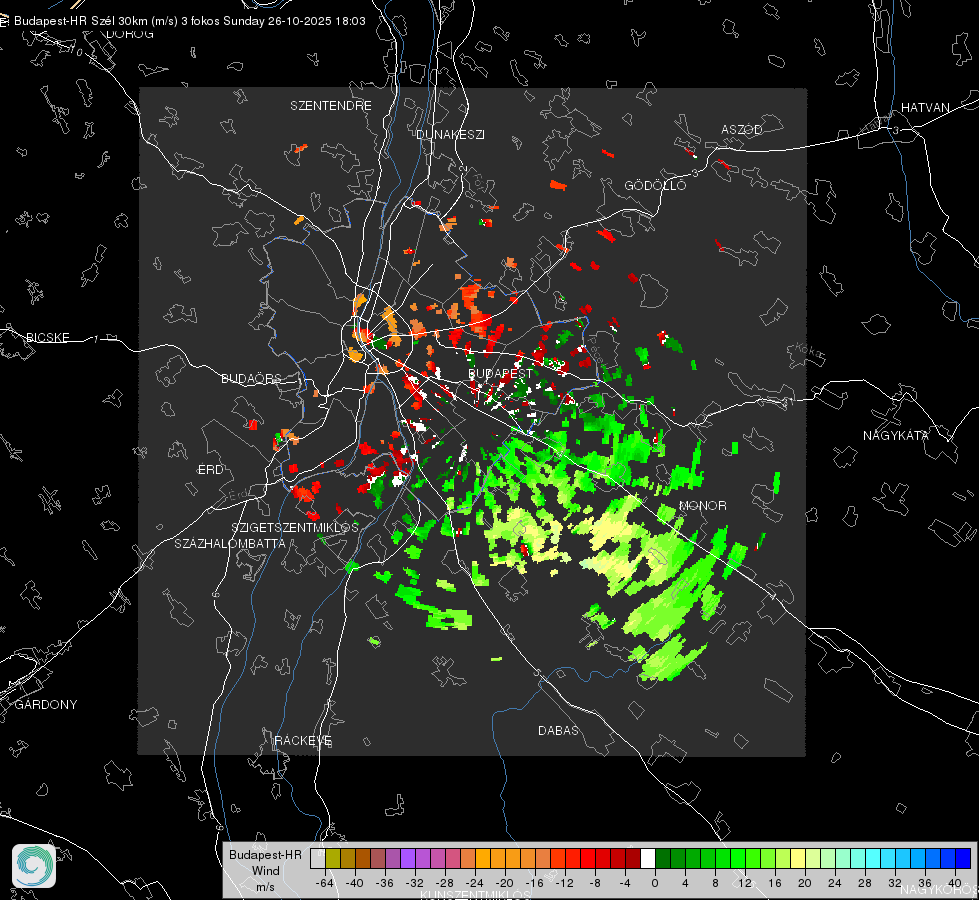Click the BUDAPEST city label
This screenshot has height=900, width=979.
coord(501,373)
